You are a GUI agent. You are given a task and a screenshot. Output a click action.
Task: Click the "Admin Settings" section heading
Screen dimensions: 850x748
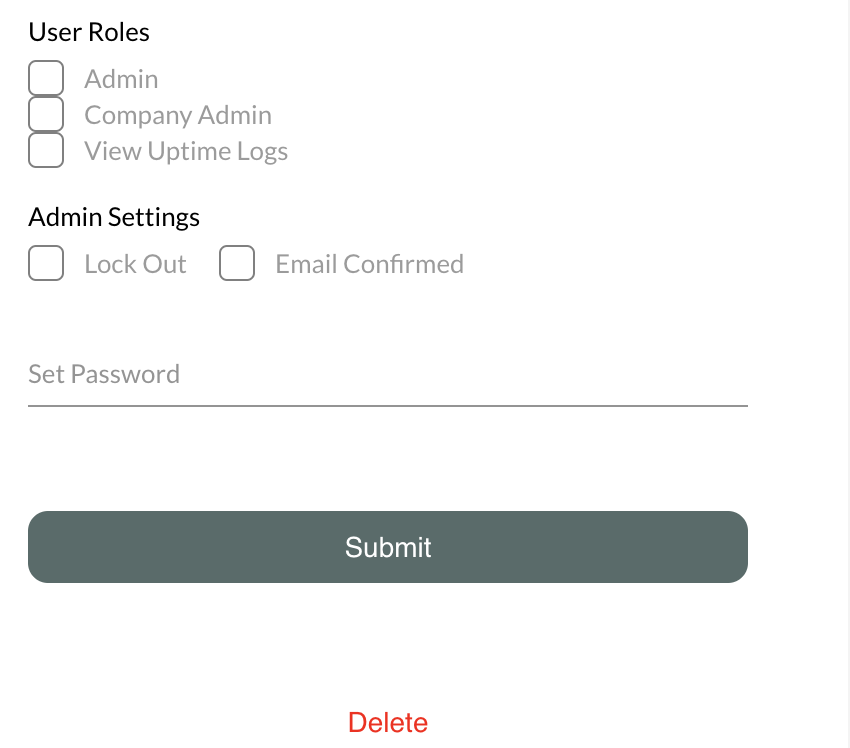114,217
